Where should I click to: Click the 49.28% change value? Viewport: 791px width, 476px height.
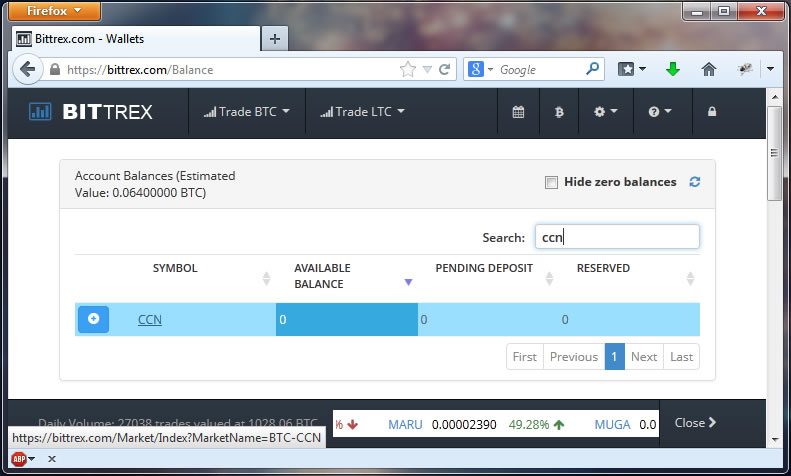click(529, 425)
